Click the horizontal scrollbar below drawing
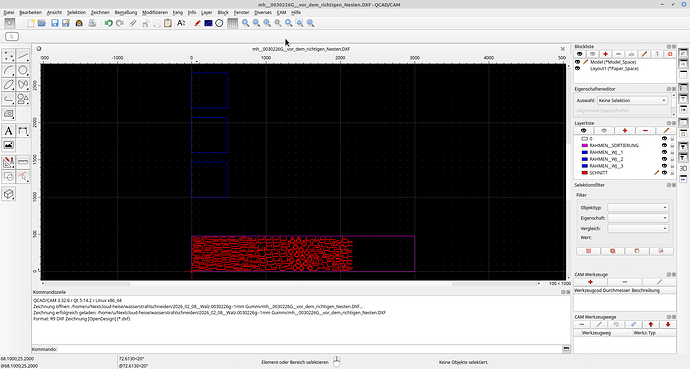Image resolution: width=690 pixels, height=369 pixels. pyautogui.click(x=290, y=284)
